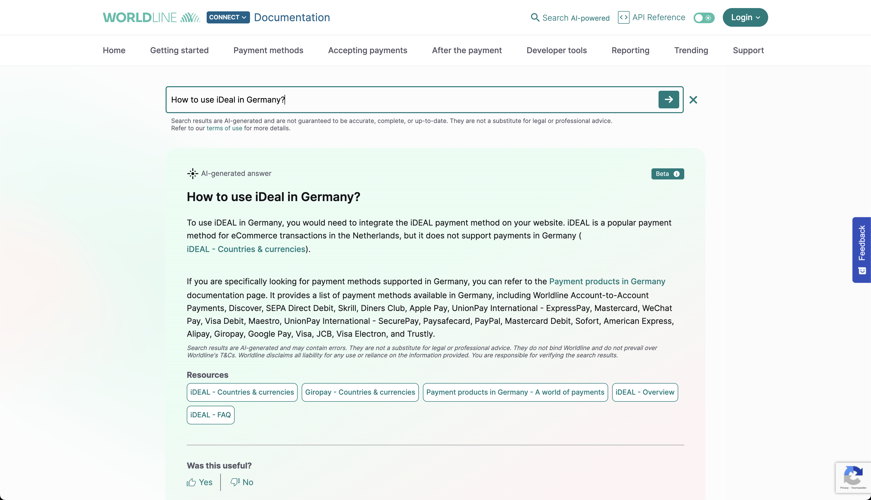This screenshot has height=500, width=871.
Task: Open the CONNECT product dropdown
Action: (x=228, y=17)
